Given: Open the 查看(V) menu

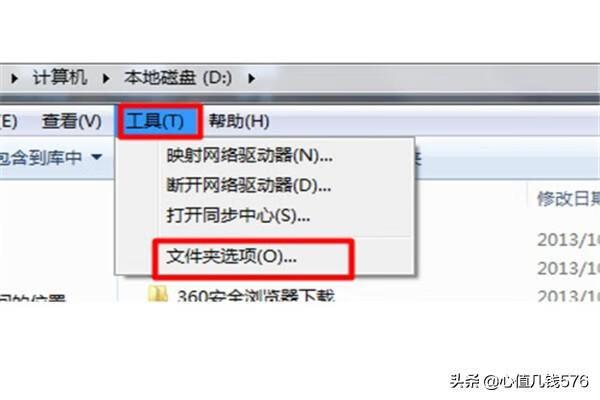Looking at the screenshot, I should point(72,121).
